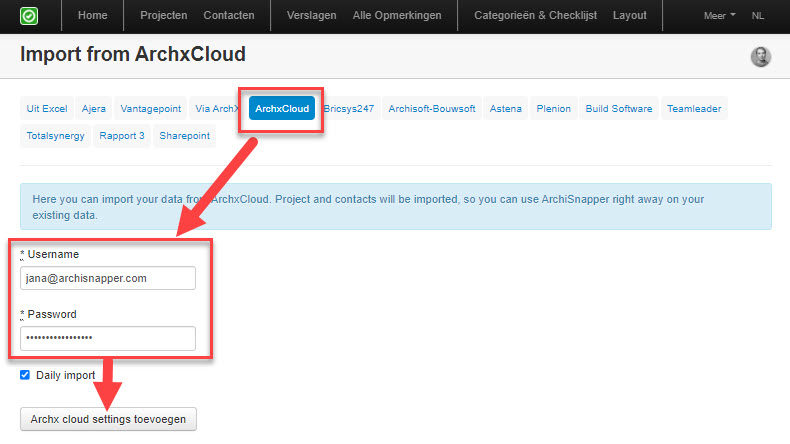The height and width of the screenshot is (444, 790).
Task: Select the Teamleader import tab
Action: (x=694, y=108)
